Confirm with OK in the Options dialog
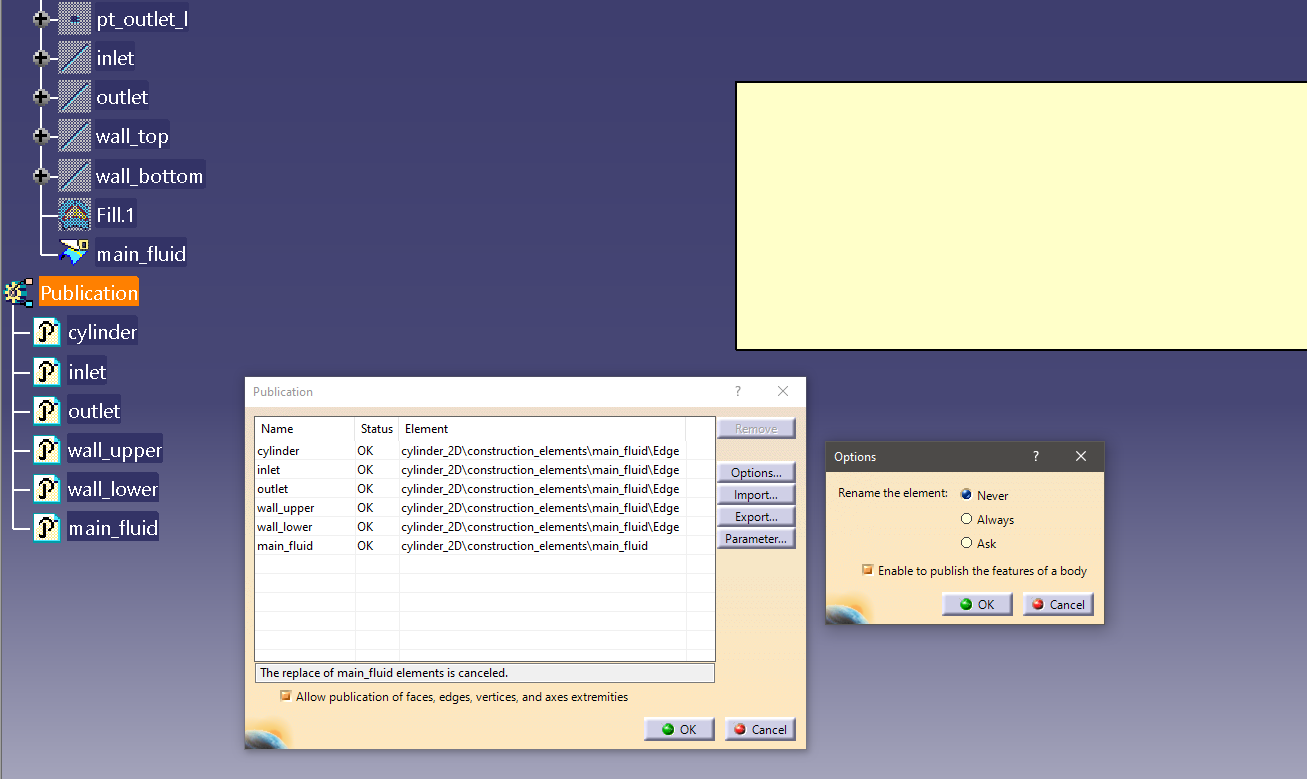1307x779 pixels. tap(977, 604)
